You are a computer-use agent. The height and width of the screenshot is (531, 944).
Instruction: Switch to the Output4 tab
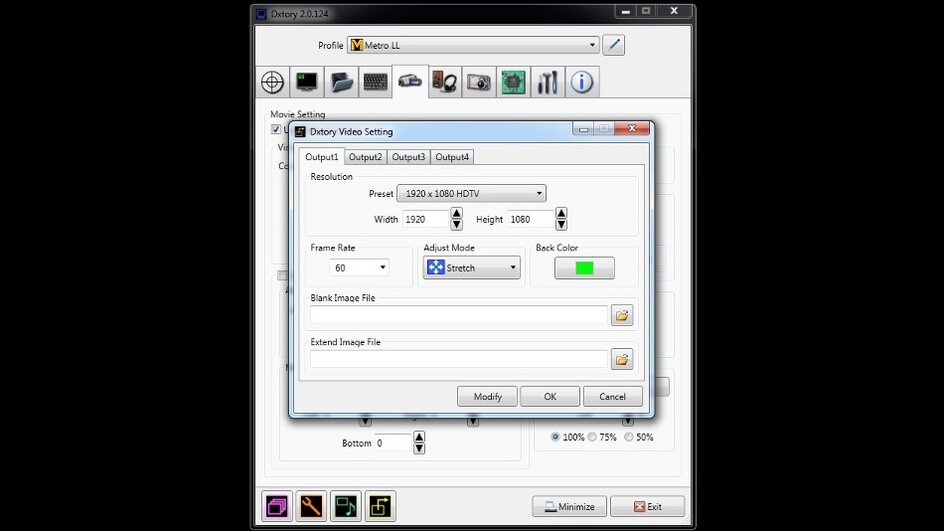[452, 157]
